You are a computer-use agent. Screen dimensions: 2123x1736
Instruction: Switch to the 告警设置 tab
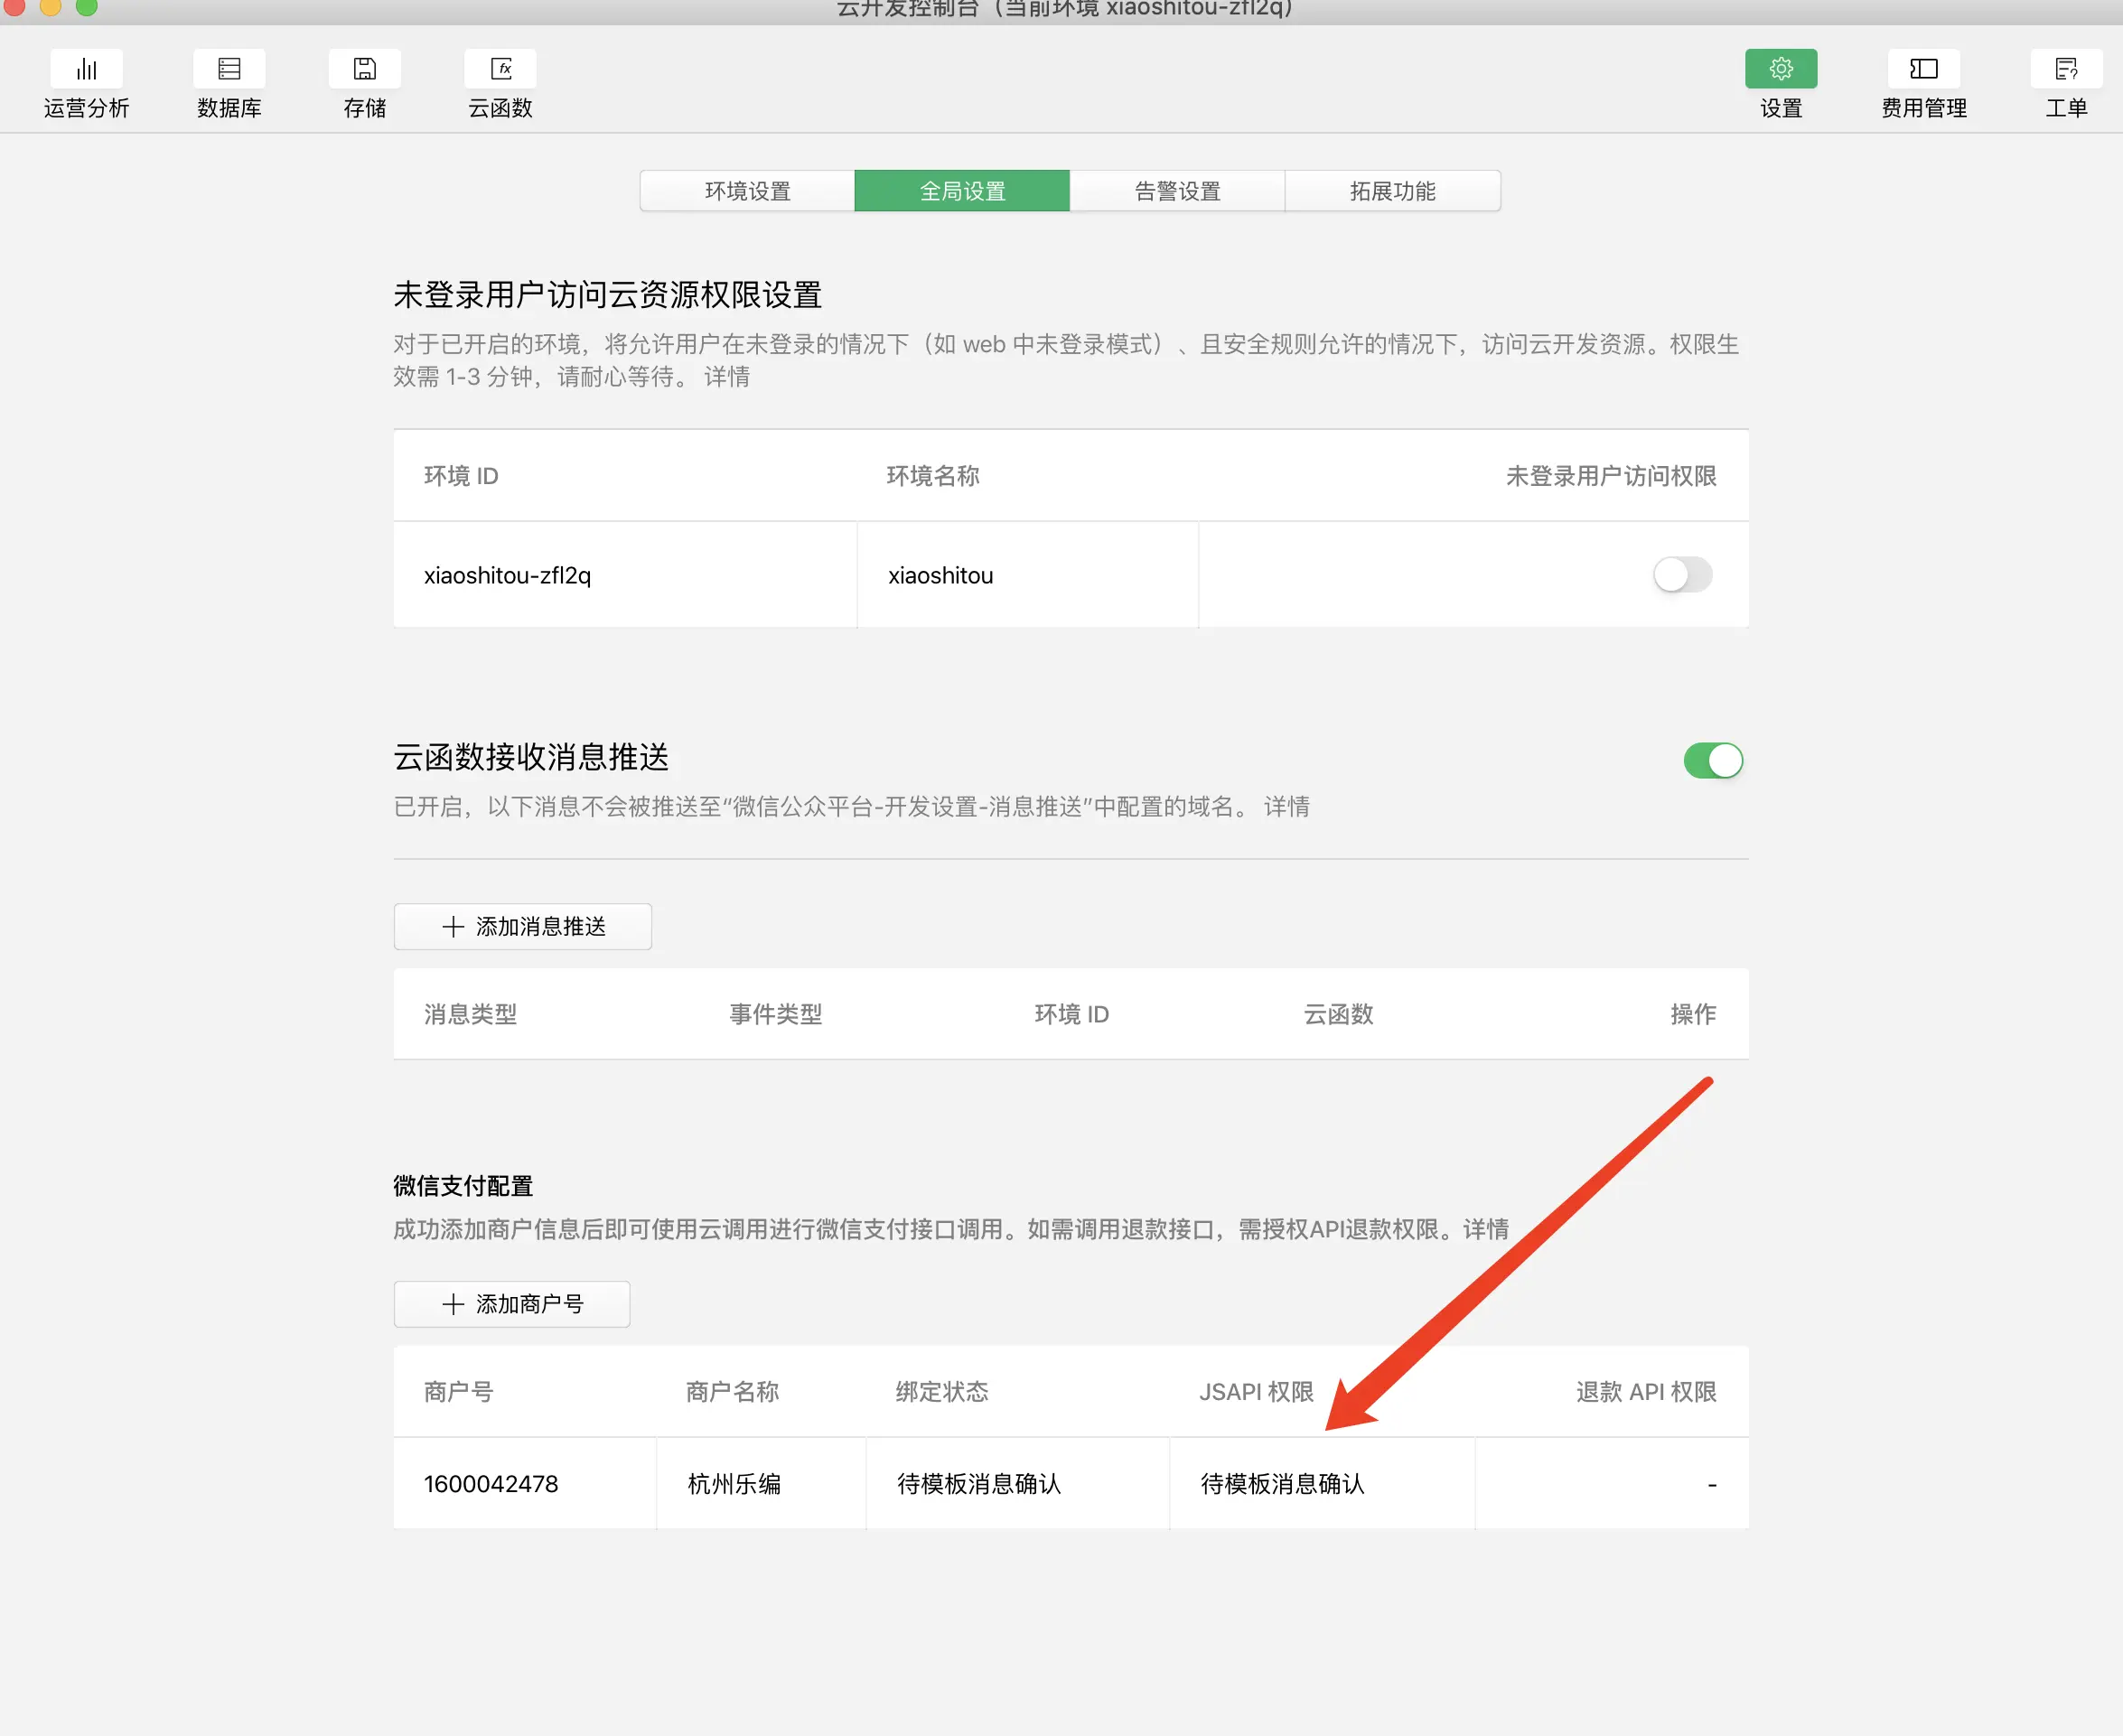coord(1177,191)
